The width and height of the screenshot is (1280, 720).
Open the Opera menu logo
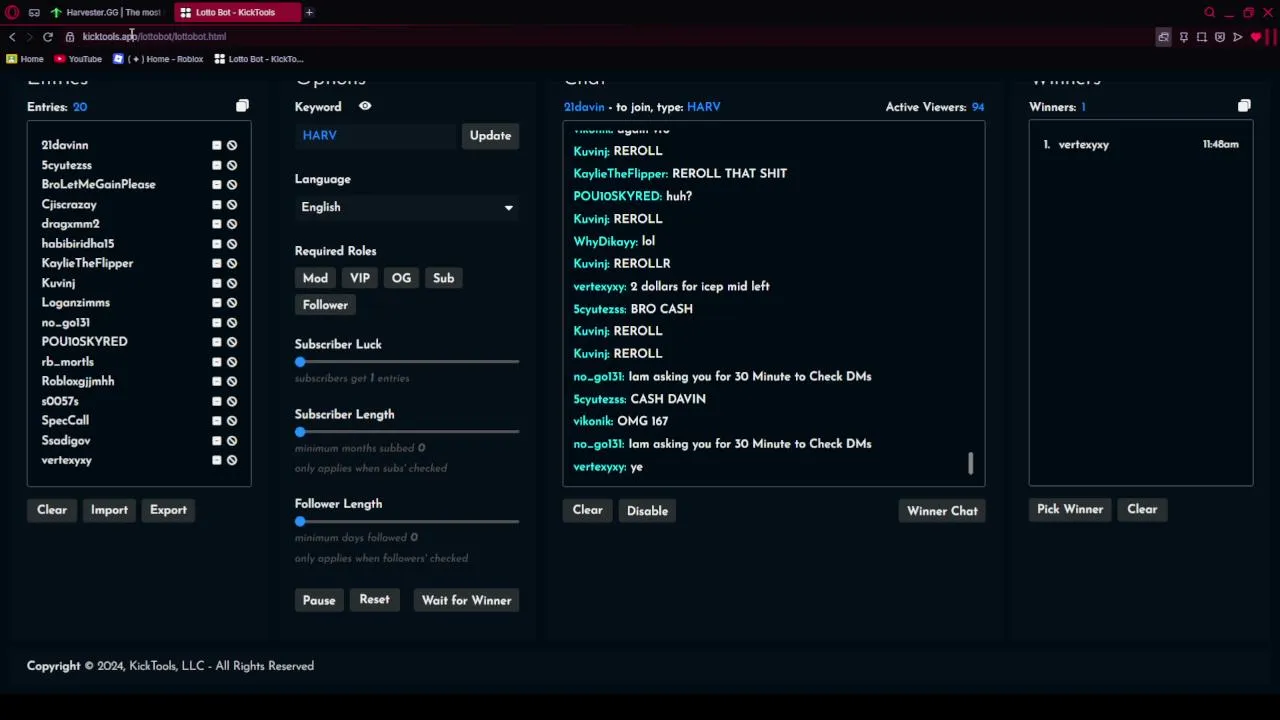[x=13, y=12]
